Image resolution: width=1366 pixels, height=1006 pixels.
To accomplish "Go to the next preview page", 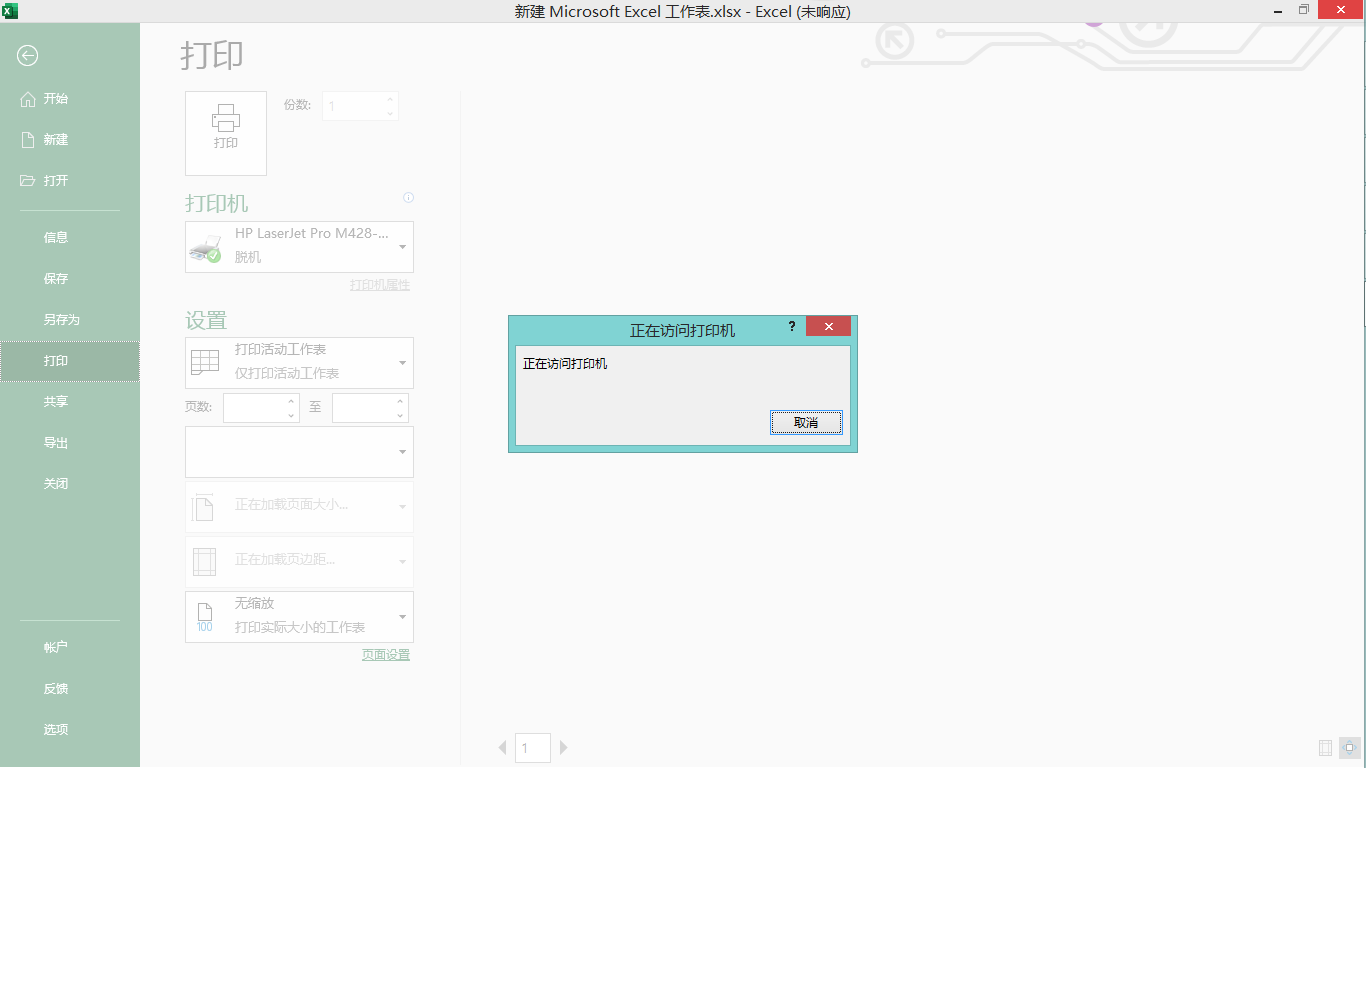I will 564,748.
